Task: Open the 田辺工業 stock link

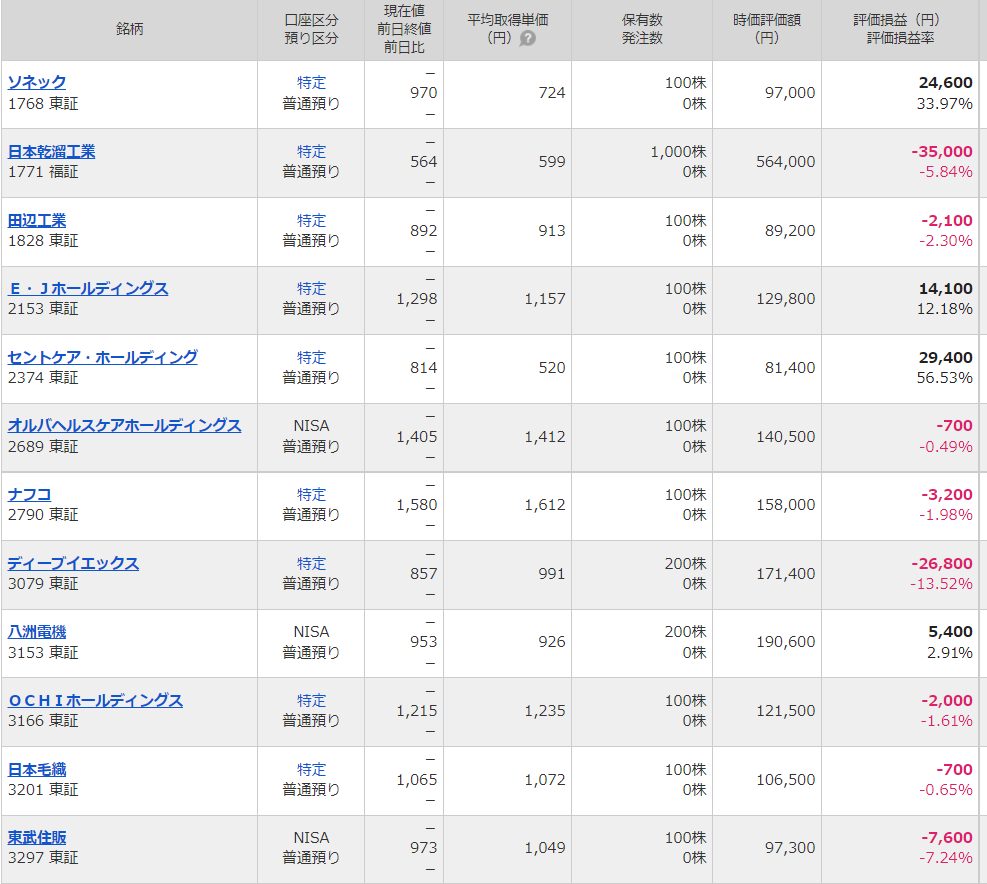Action: 37,220
